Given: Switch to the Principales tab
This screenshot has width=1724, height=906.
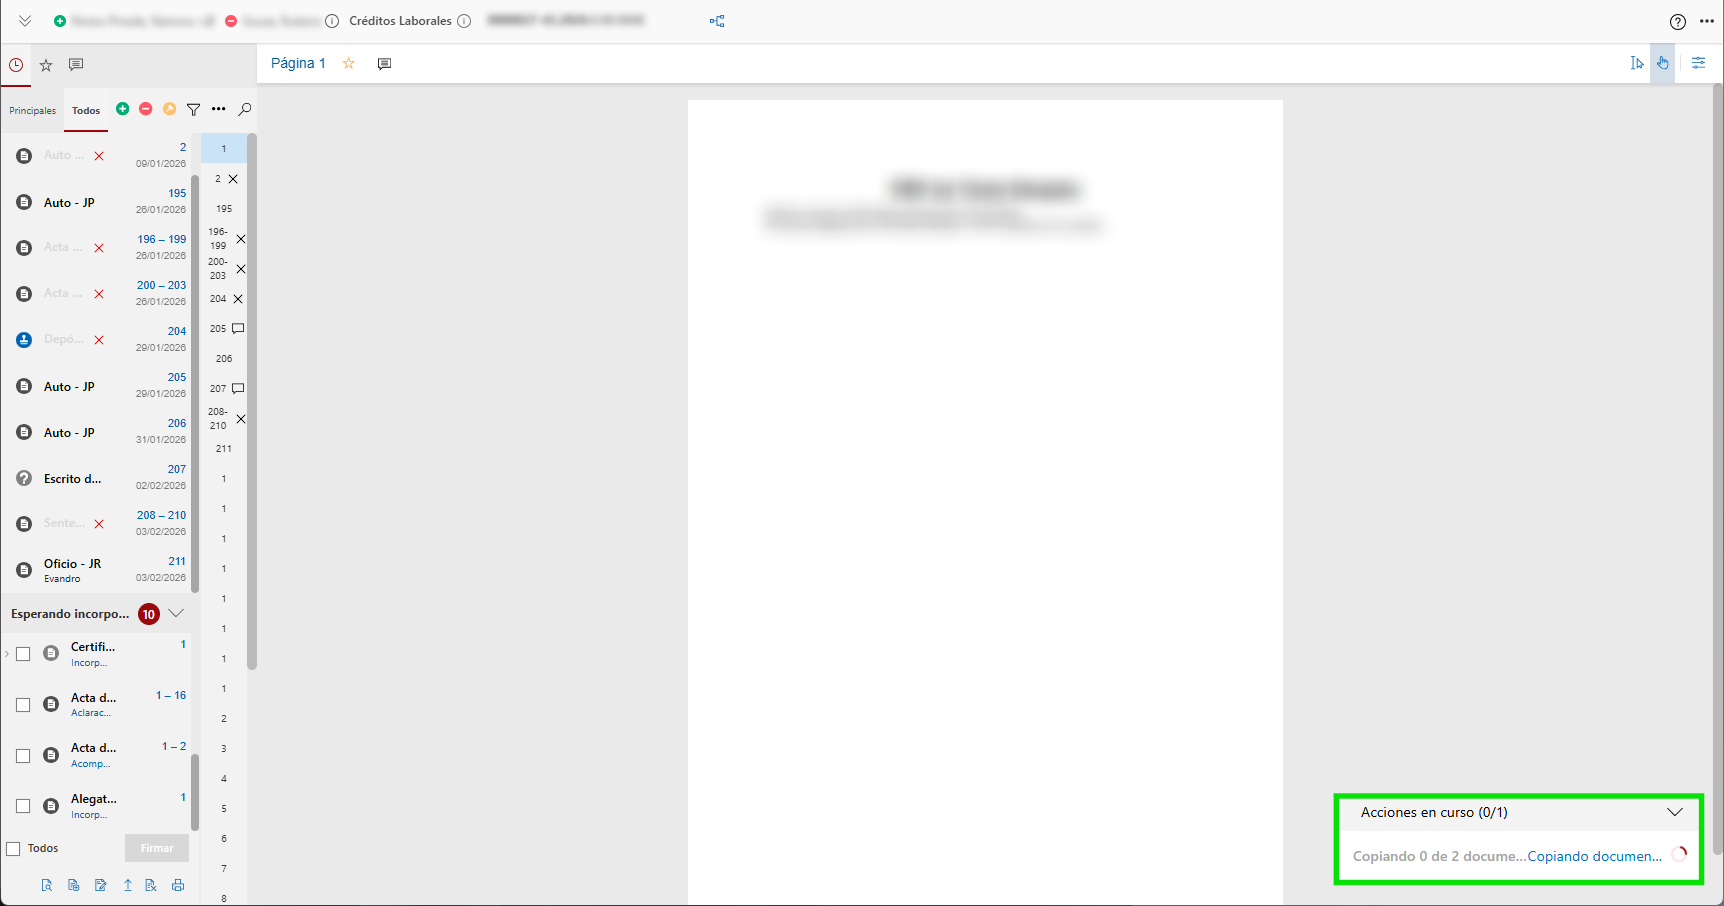Looking at the screenshot, I should tap(32, 111).
